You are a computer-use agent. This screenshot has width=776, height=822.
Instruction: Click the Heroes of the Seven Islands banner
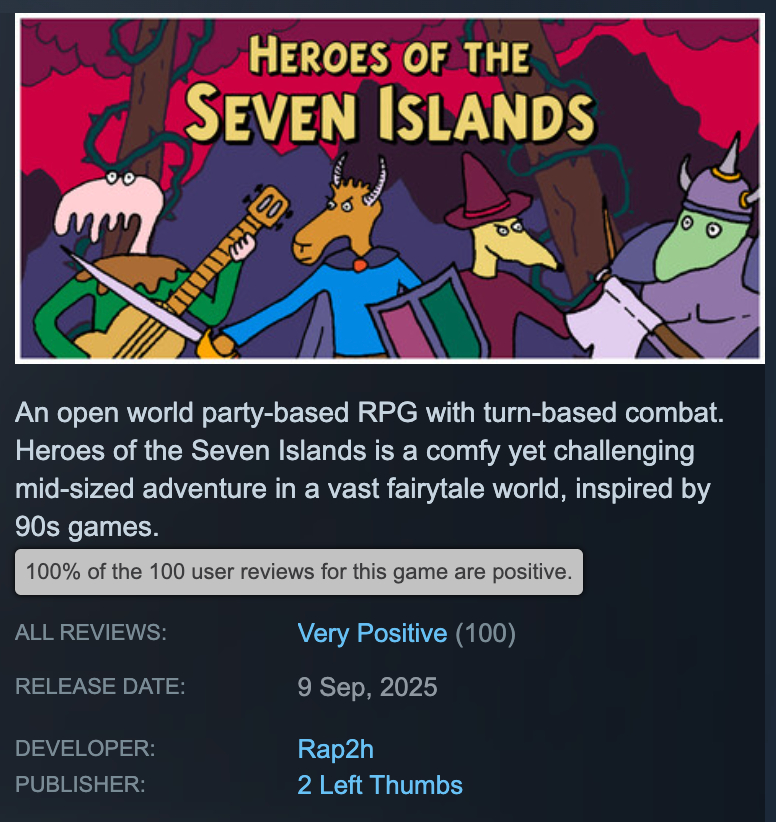point(390,188)
